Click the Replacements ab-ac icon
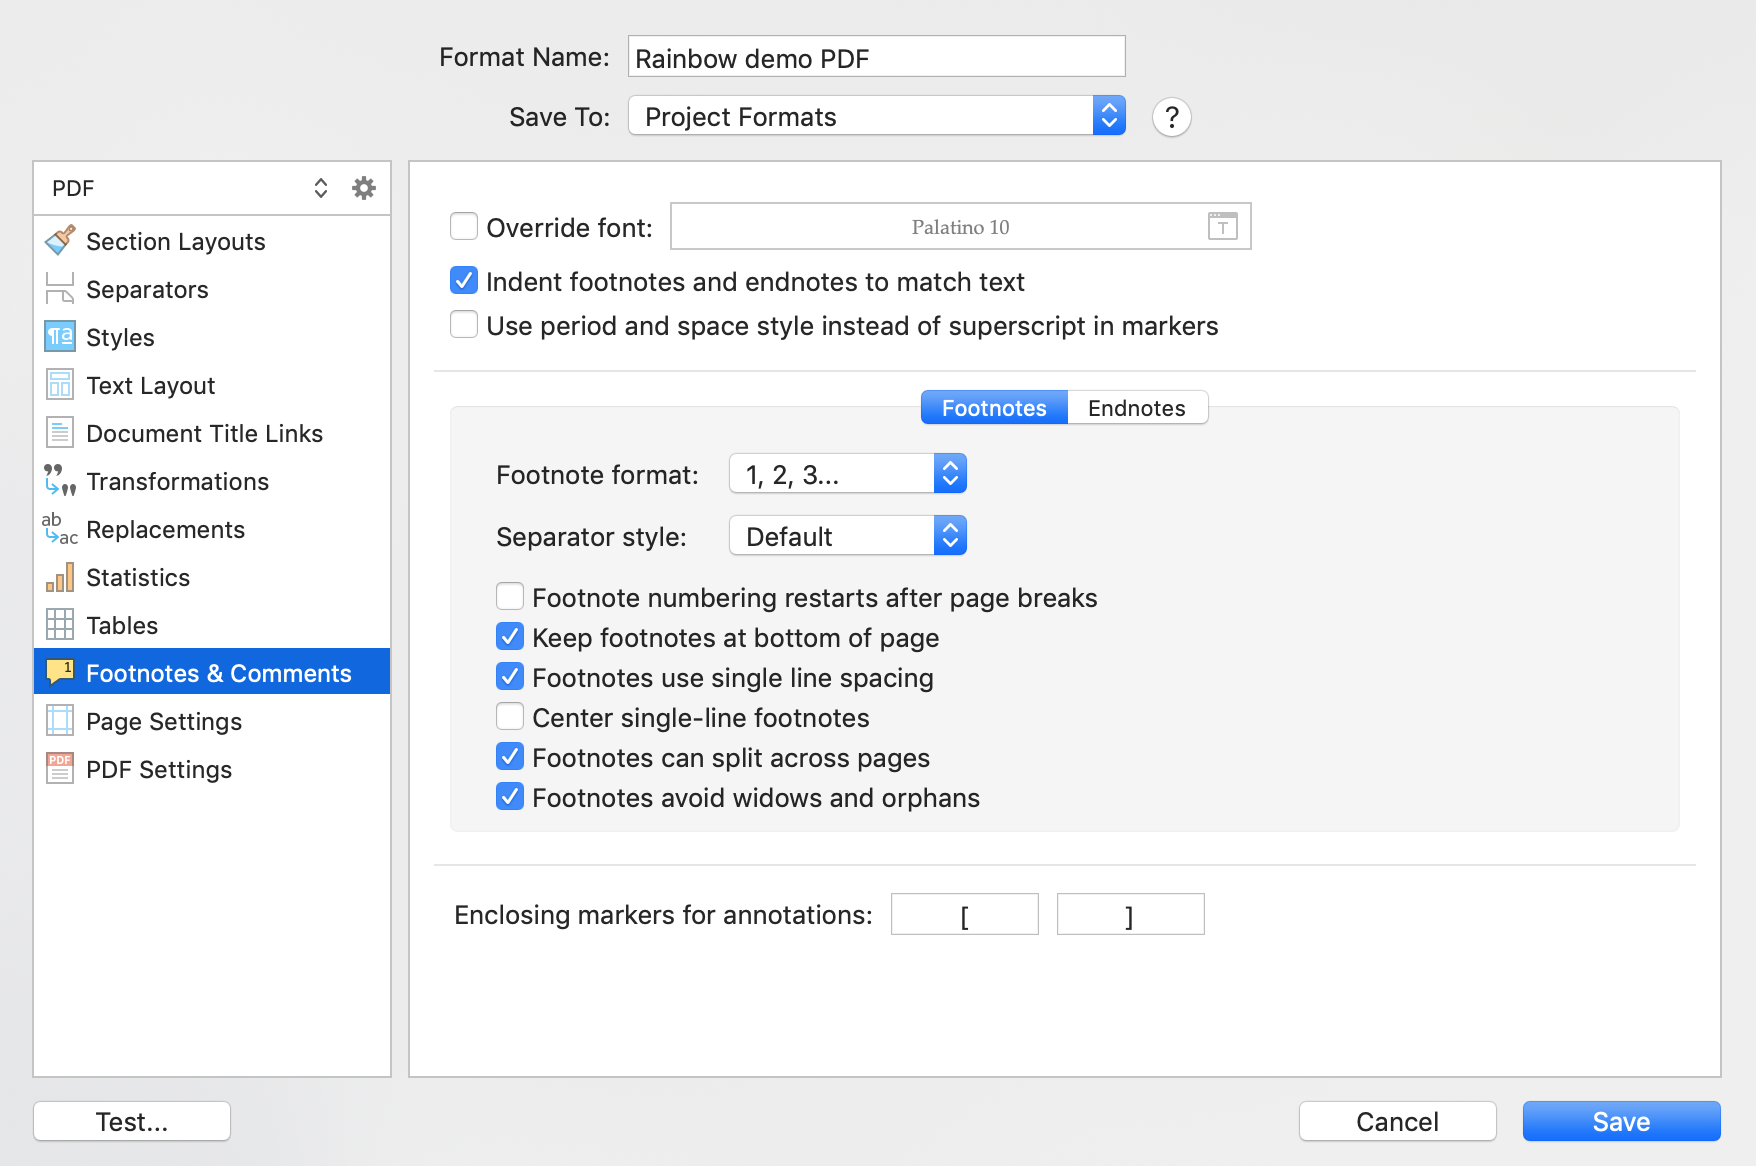Screen dimensions: 1756x1166 coord(60,529)
